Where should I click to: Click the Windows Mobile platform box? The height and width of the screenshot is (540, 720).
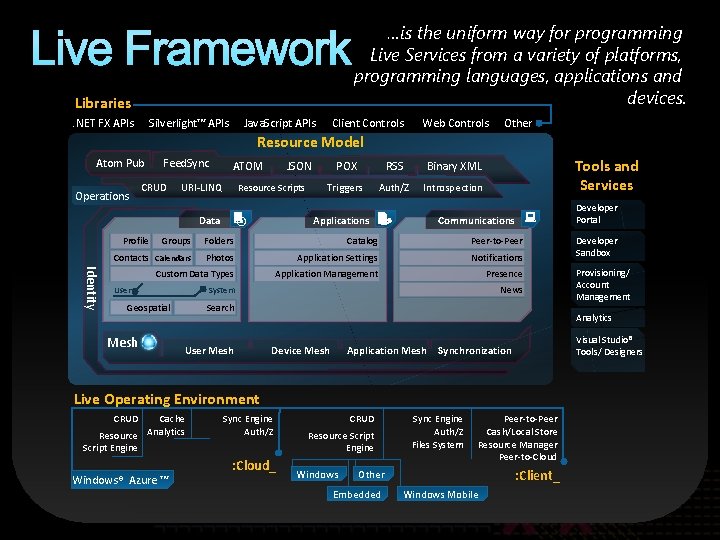coord(441,495)
